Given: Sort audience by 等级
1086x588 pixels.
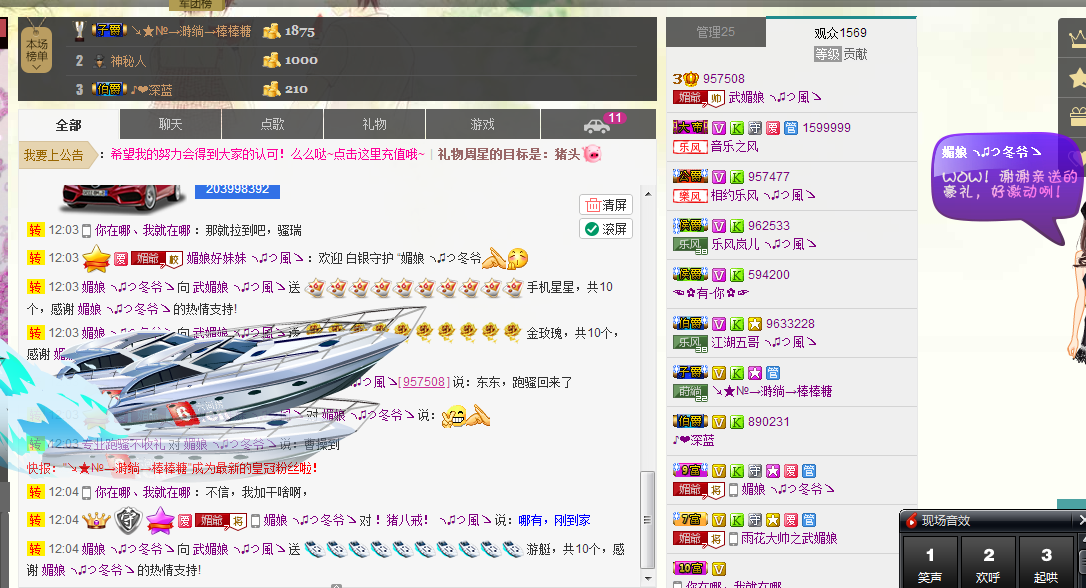Looking at the screenshot, I should pyautogui.click(x=827, y=54).
